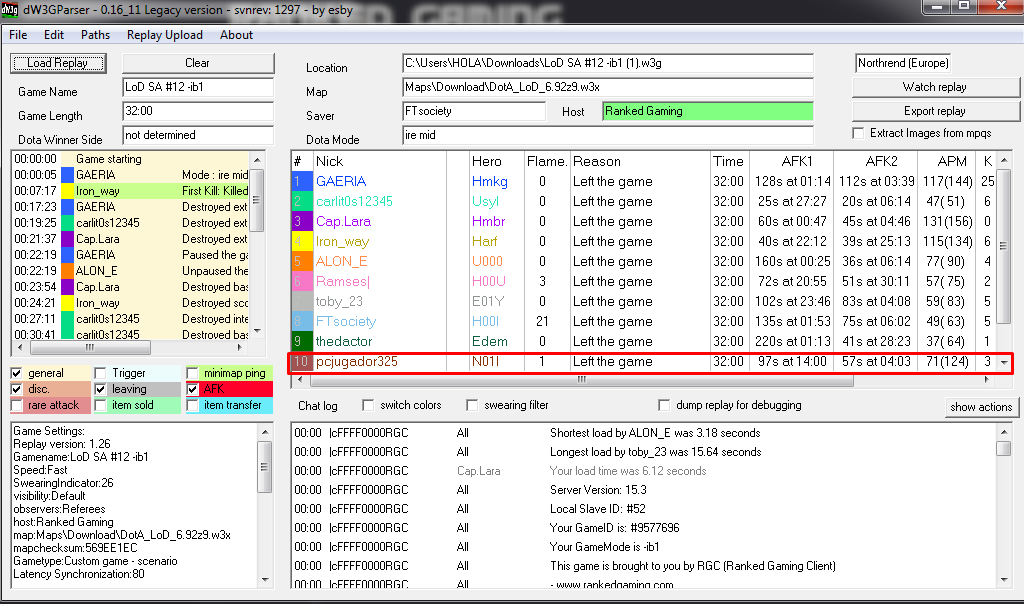This screenshot has width=1024, height=604.
Task: Open the Replay Upload menu
Action: click(165, 35)
